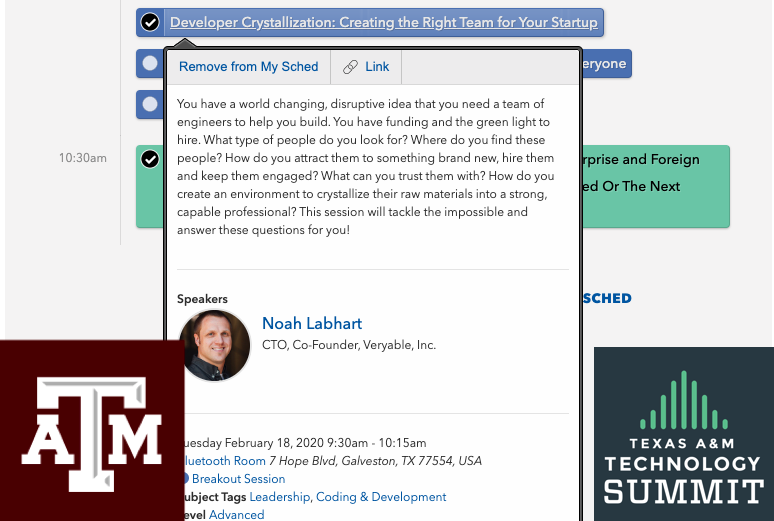Filter by Breakout Session type

pos(238,479)
